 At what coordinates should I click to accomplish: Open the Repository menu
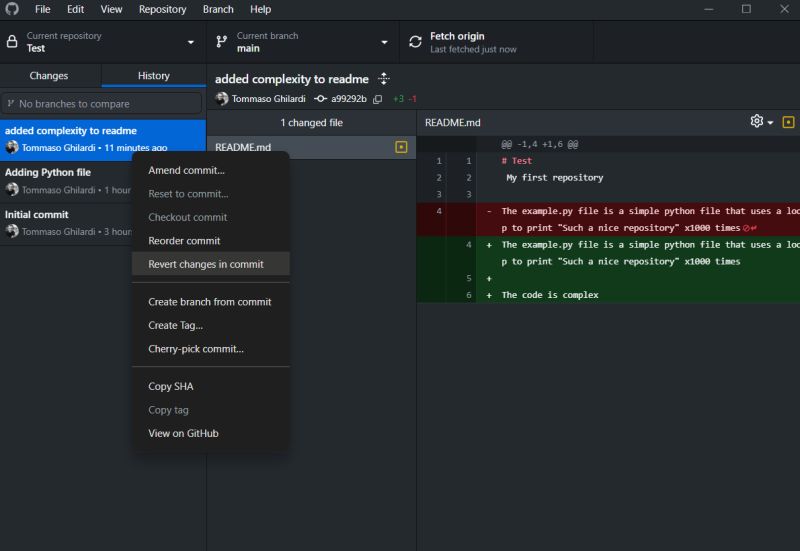[162, 9]
